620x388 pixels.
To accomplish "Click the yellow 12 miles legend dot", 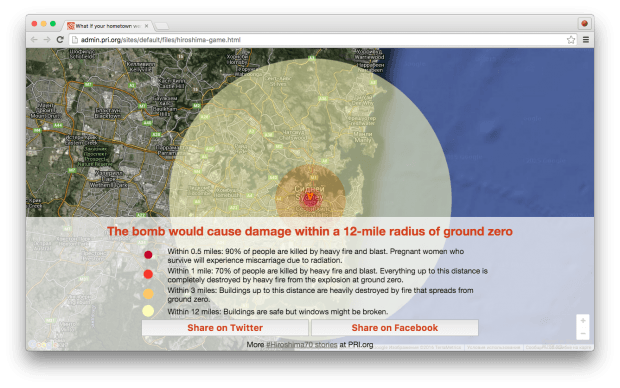I will [x=148, y=311].
